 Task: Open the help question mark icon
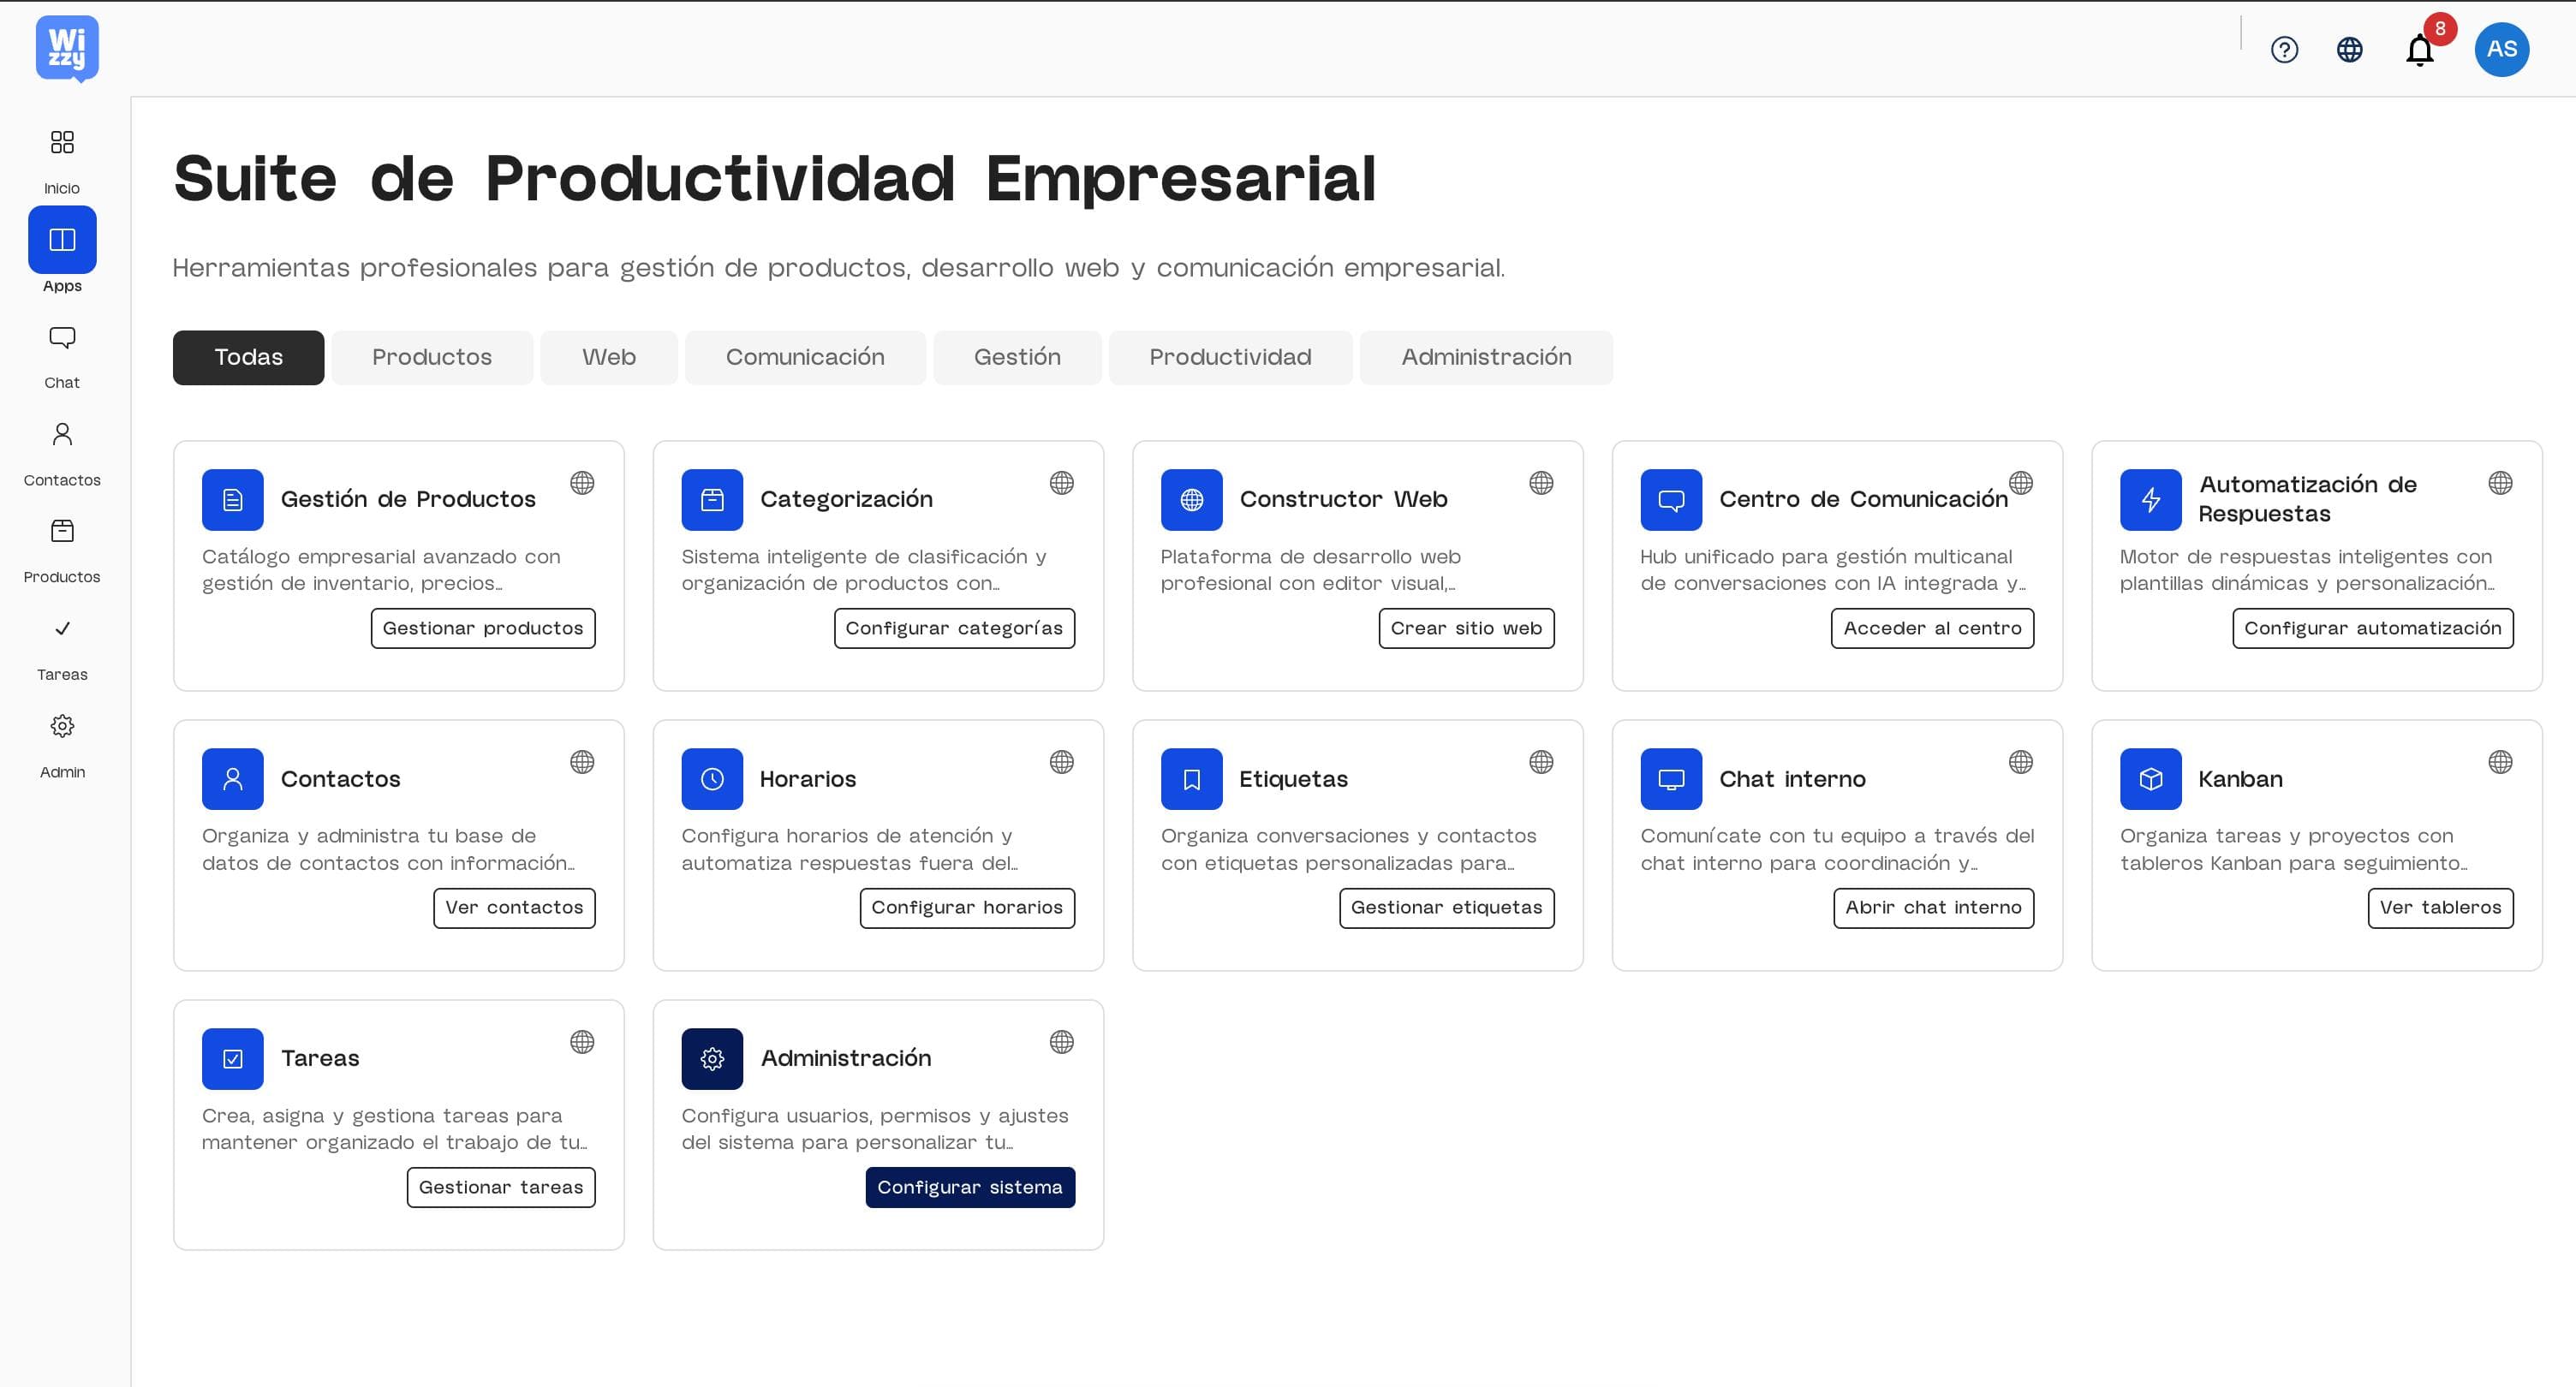(x=2285, y=49)
